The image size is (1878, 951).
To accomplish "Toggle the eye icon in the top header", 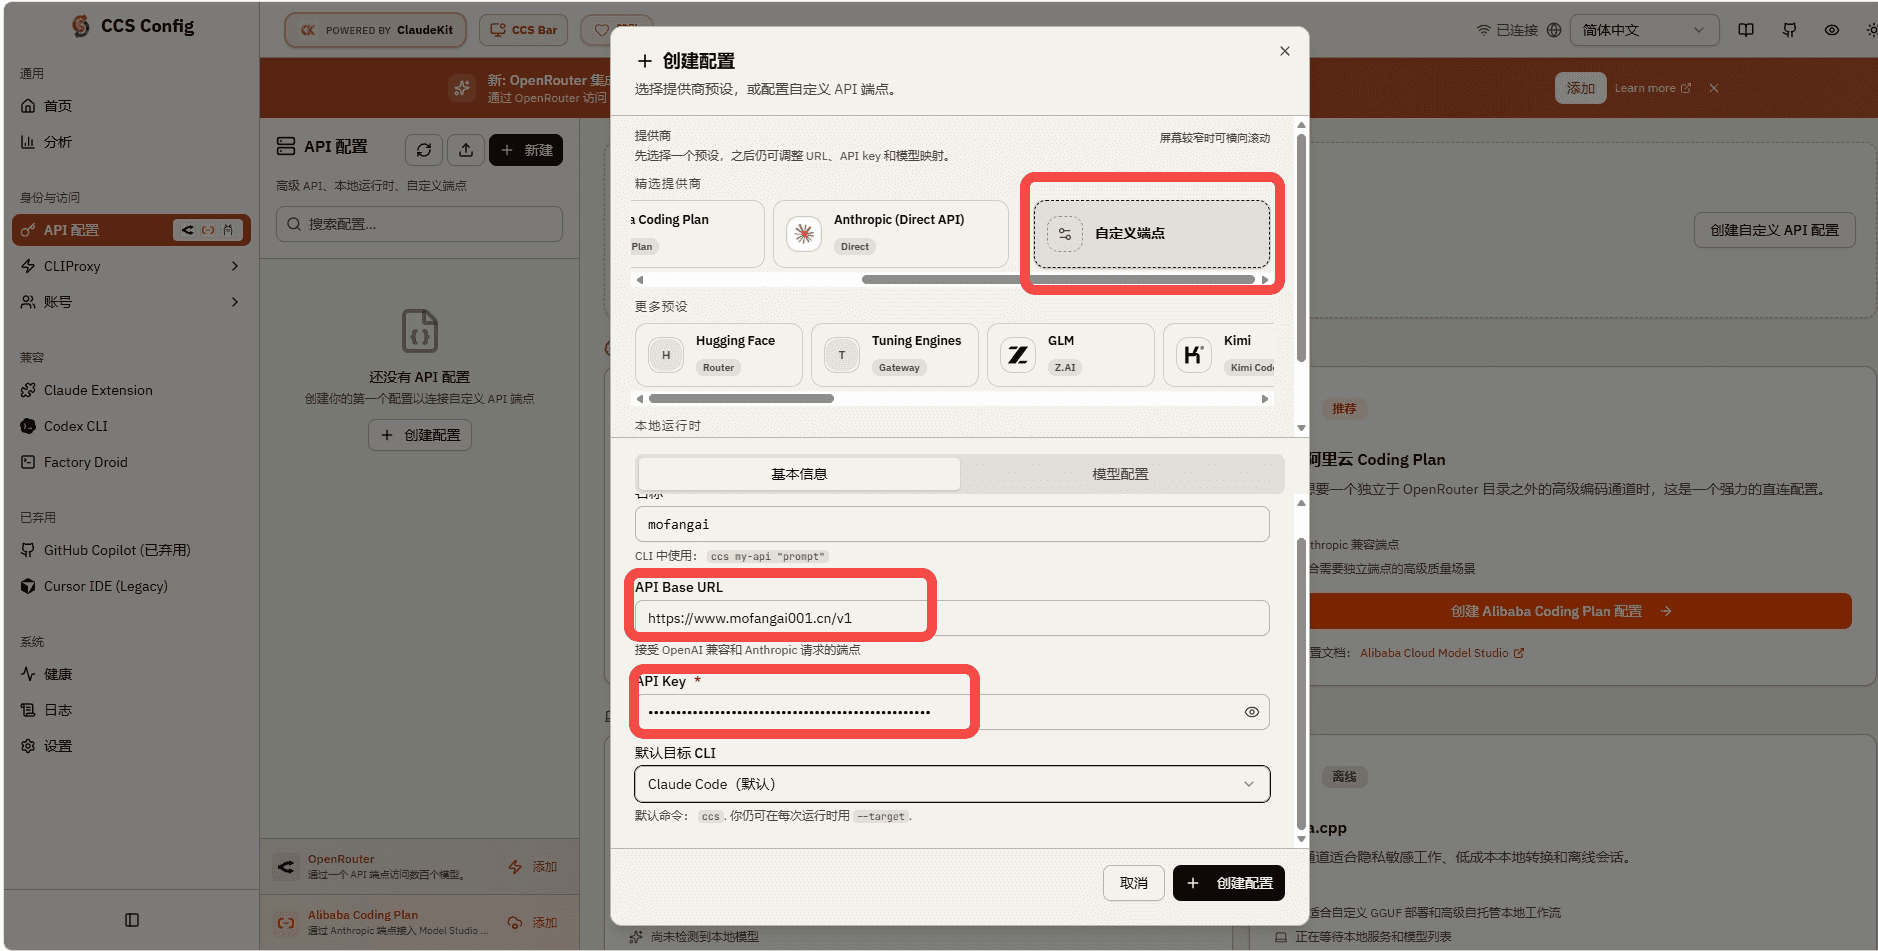I will point(1832,30).
